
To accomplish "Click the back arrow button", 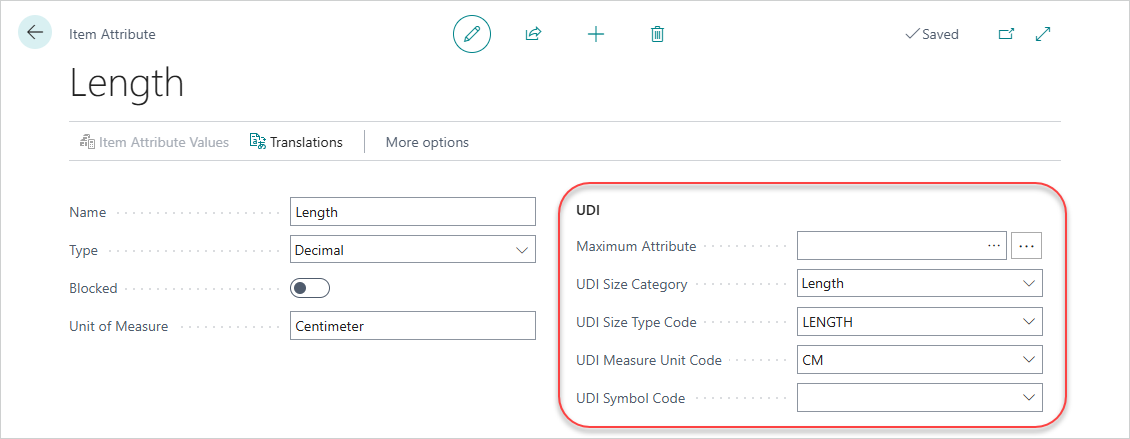I will 35,33.
